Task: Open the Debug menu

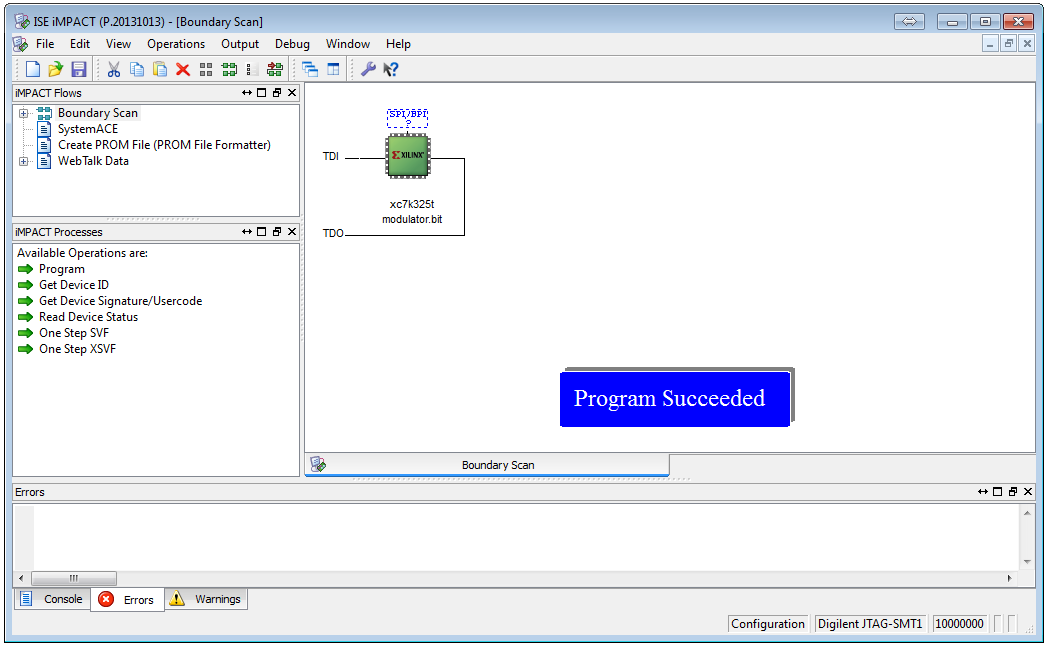Action: coord(292,44)
